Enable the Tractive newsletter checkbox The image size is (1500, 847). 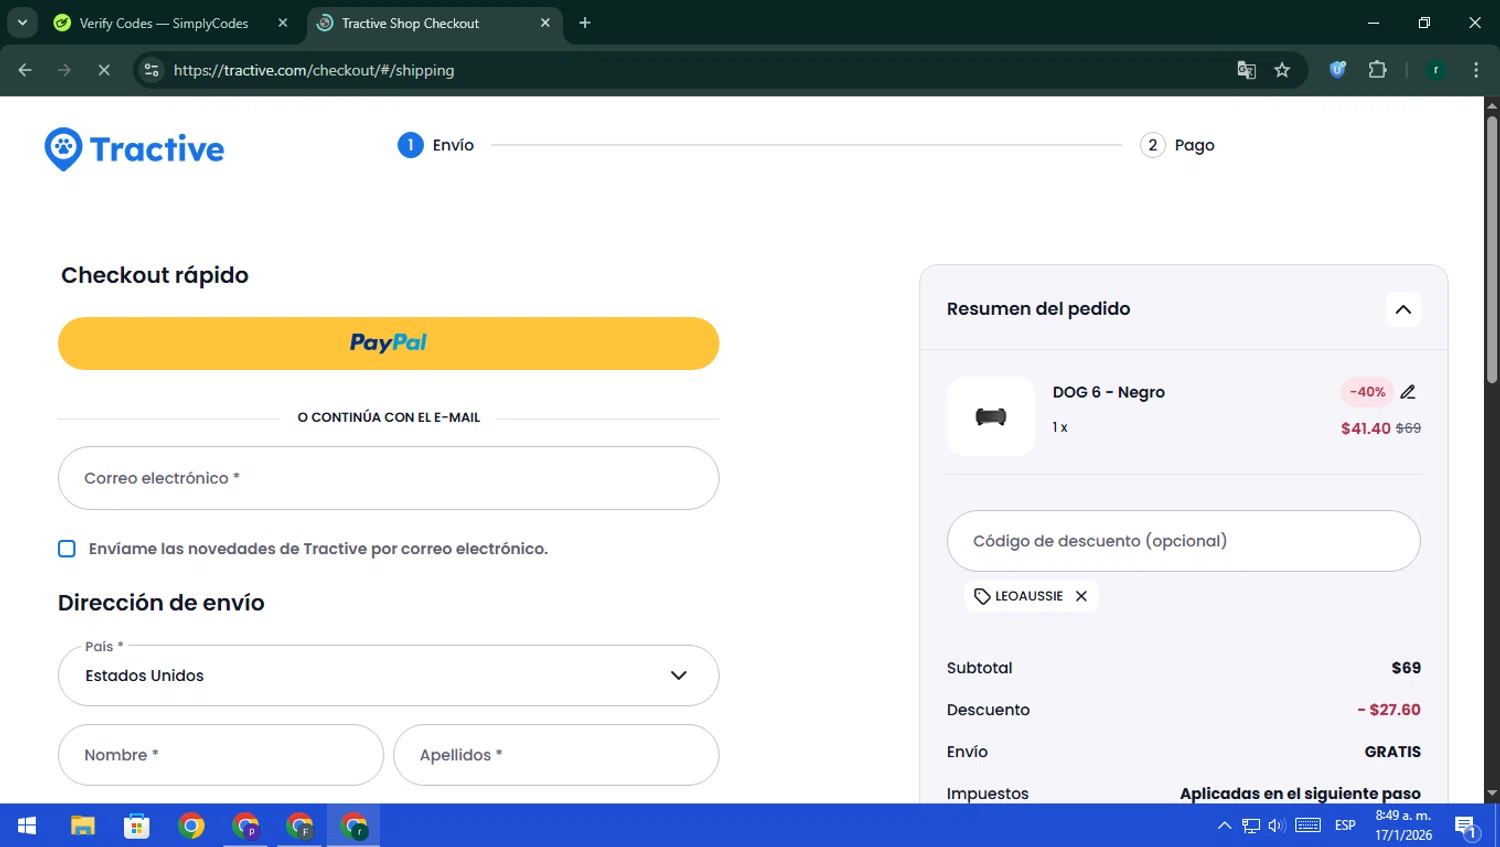pos(67,549)
